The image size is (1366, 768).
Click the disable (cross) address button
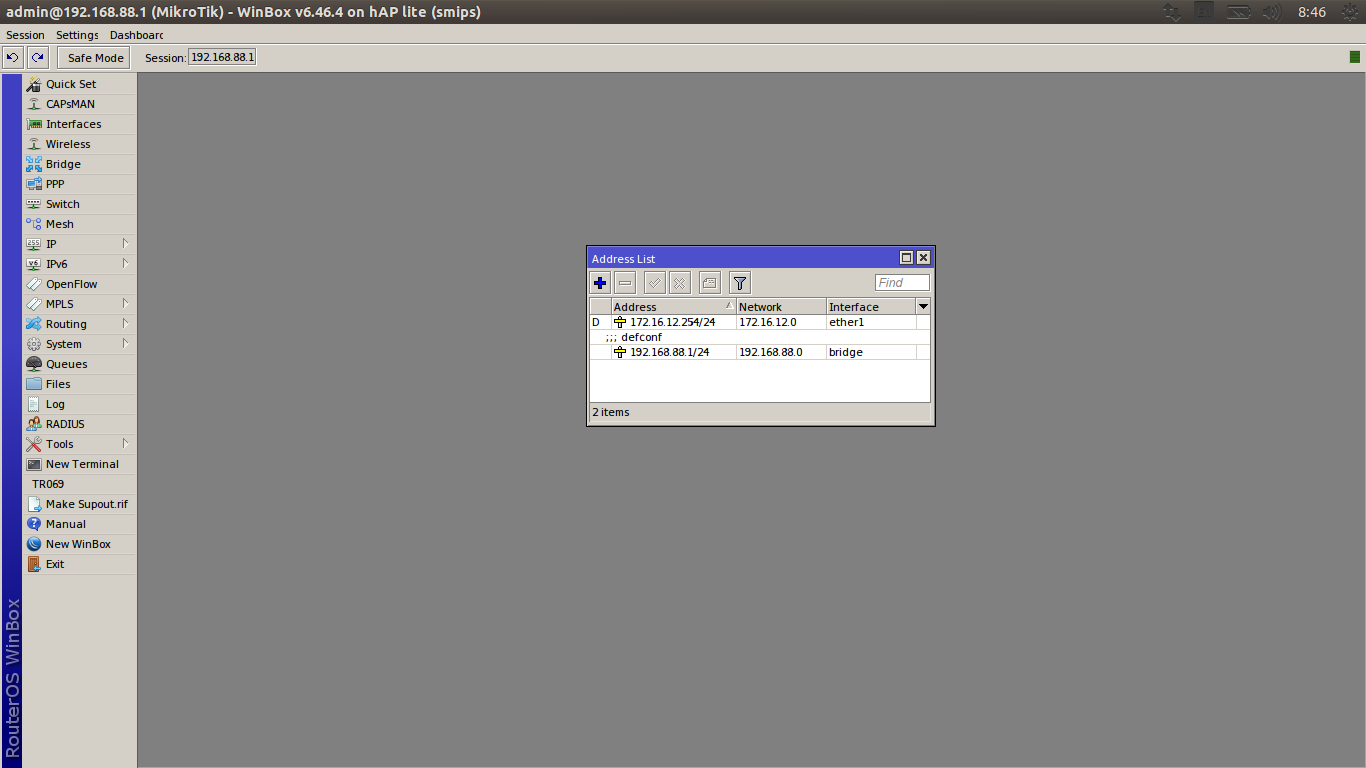679,283
